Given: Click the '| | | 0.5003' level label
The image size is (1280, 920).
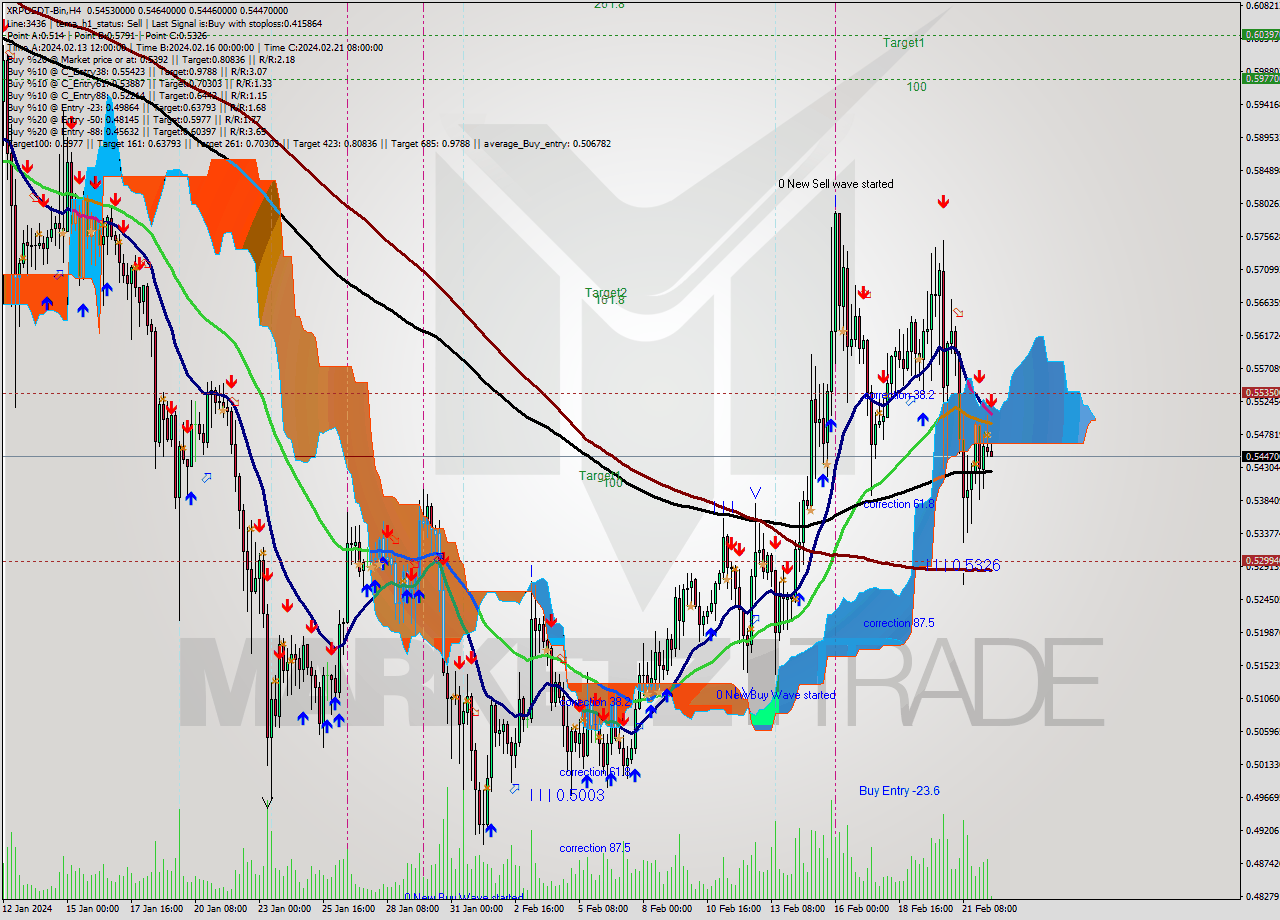Looking at the screenshot, I should [567, 795].
